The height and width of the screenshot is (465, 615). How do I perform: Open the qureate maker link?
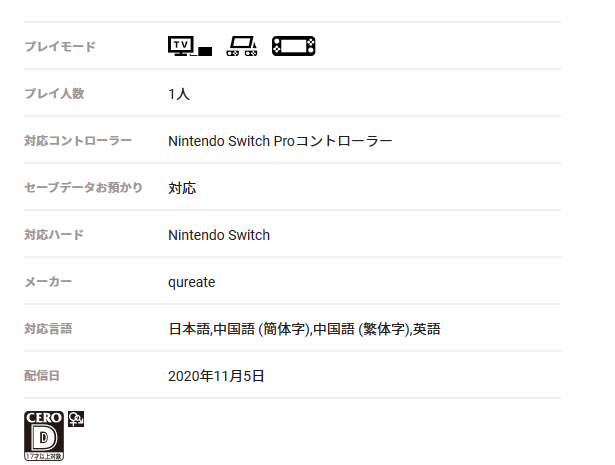(192, 282)
